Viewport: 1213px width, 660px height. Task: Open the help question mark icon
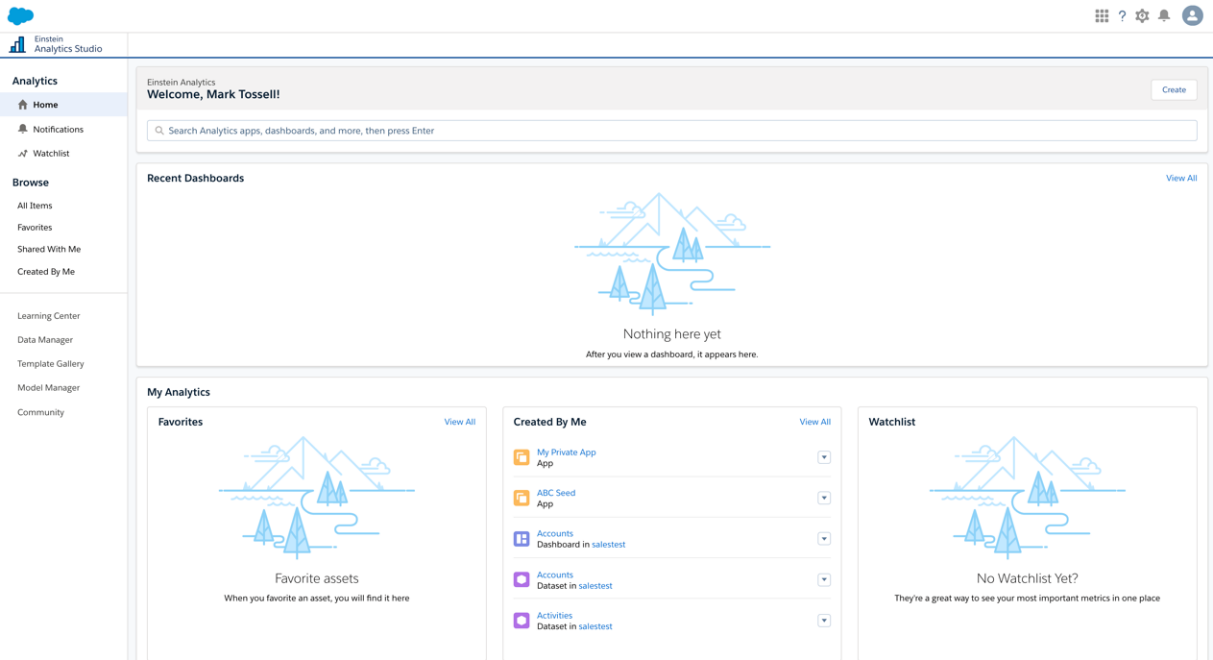pyautogui.click(x=1122, y=16)
